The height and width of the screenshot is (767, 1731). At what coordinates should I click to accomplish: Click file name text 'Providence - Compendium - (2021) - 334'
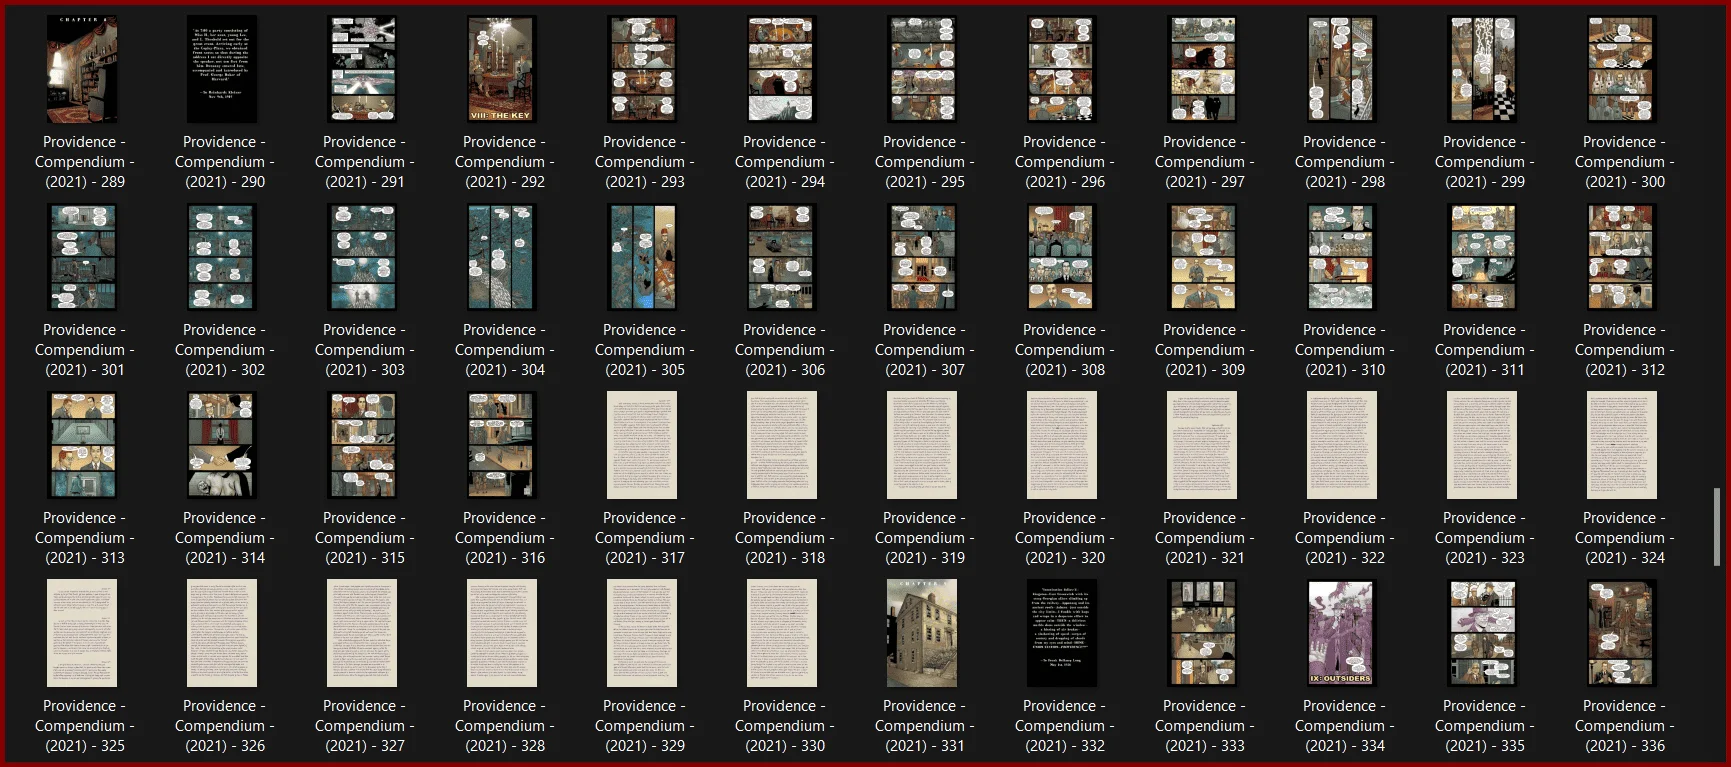click(x=1345, y=726)
